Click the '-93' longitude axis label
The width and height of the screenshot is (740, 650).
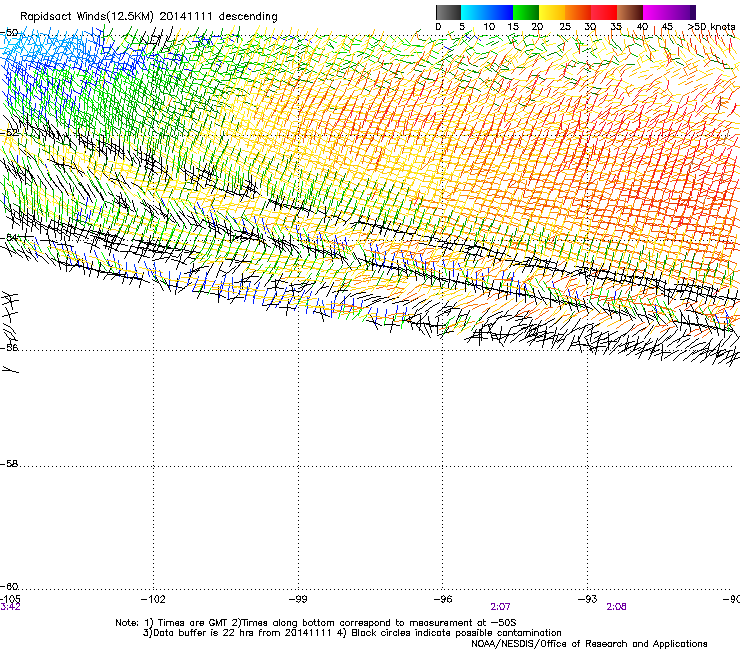click(x=588, y=599)
